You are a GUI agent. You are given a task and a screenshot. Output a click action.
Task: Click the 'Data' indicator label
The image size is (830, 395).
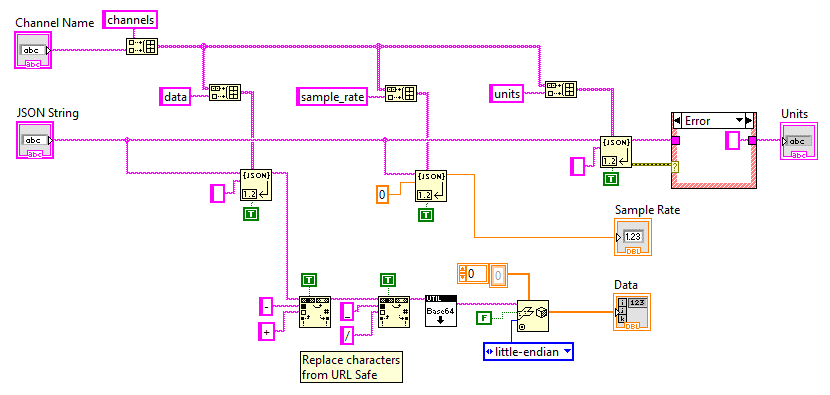pyautogui.click(x=626, y=285)
